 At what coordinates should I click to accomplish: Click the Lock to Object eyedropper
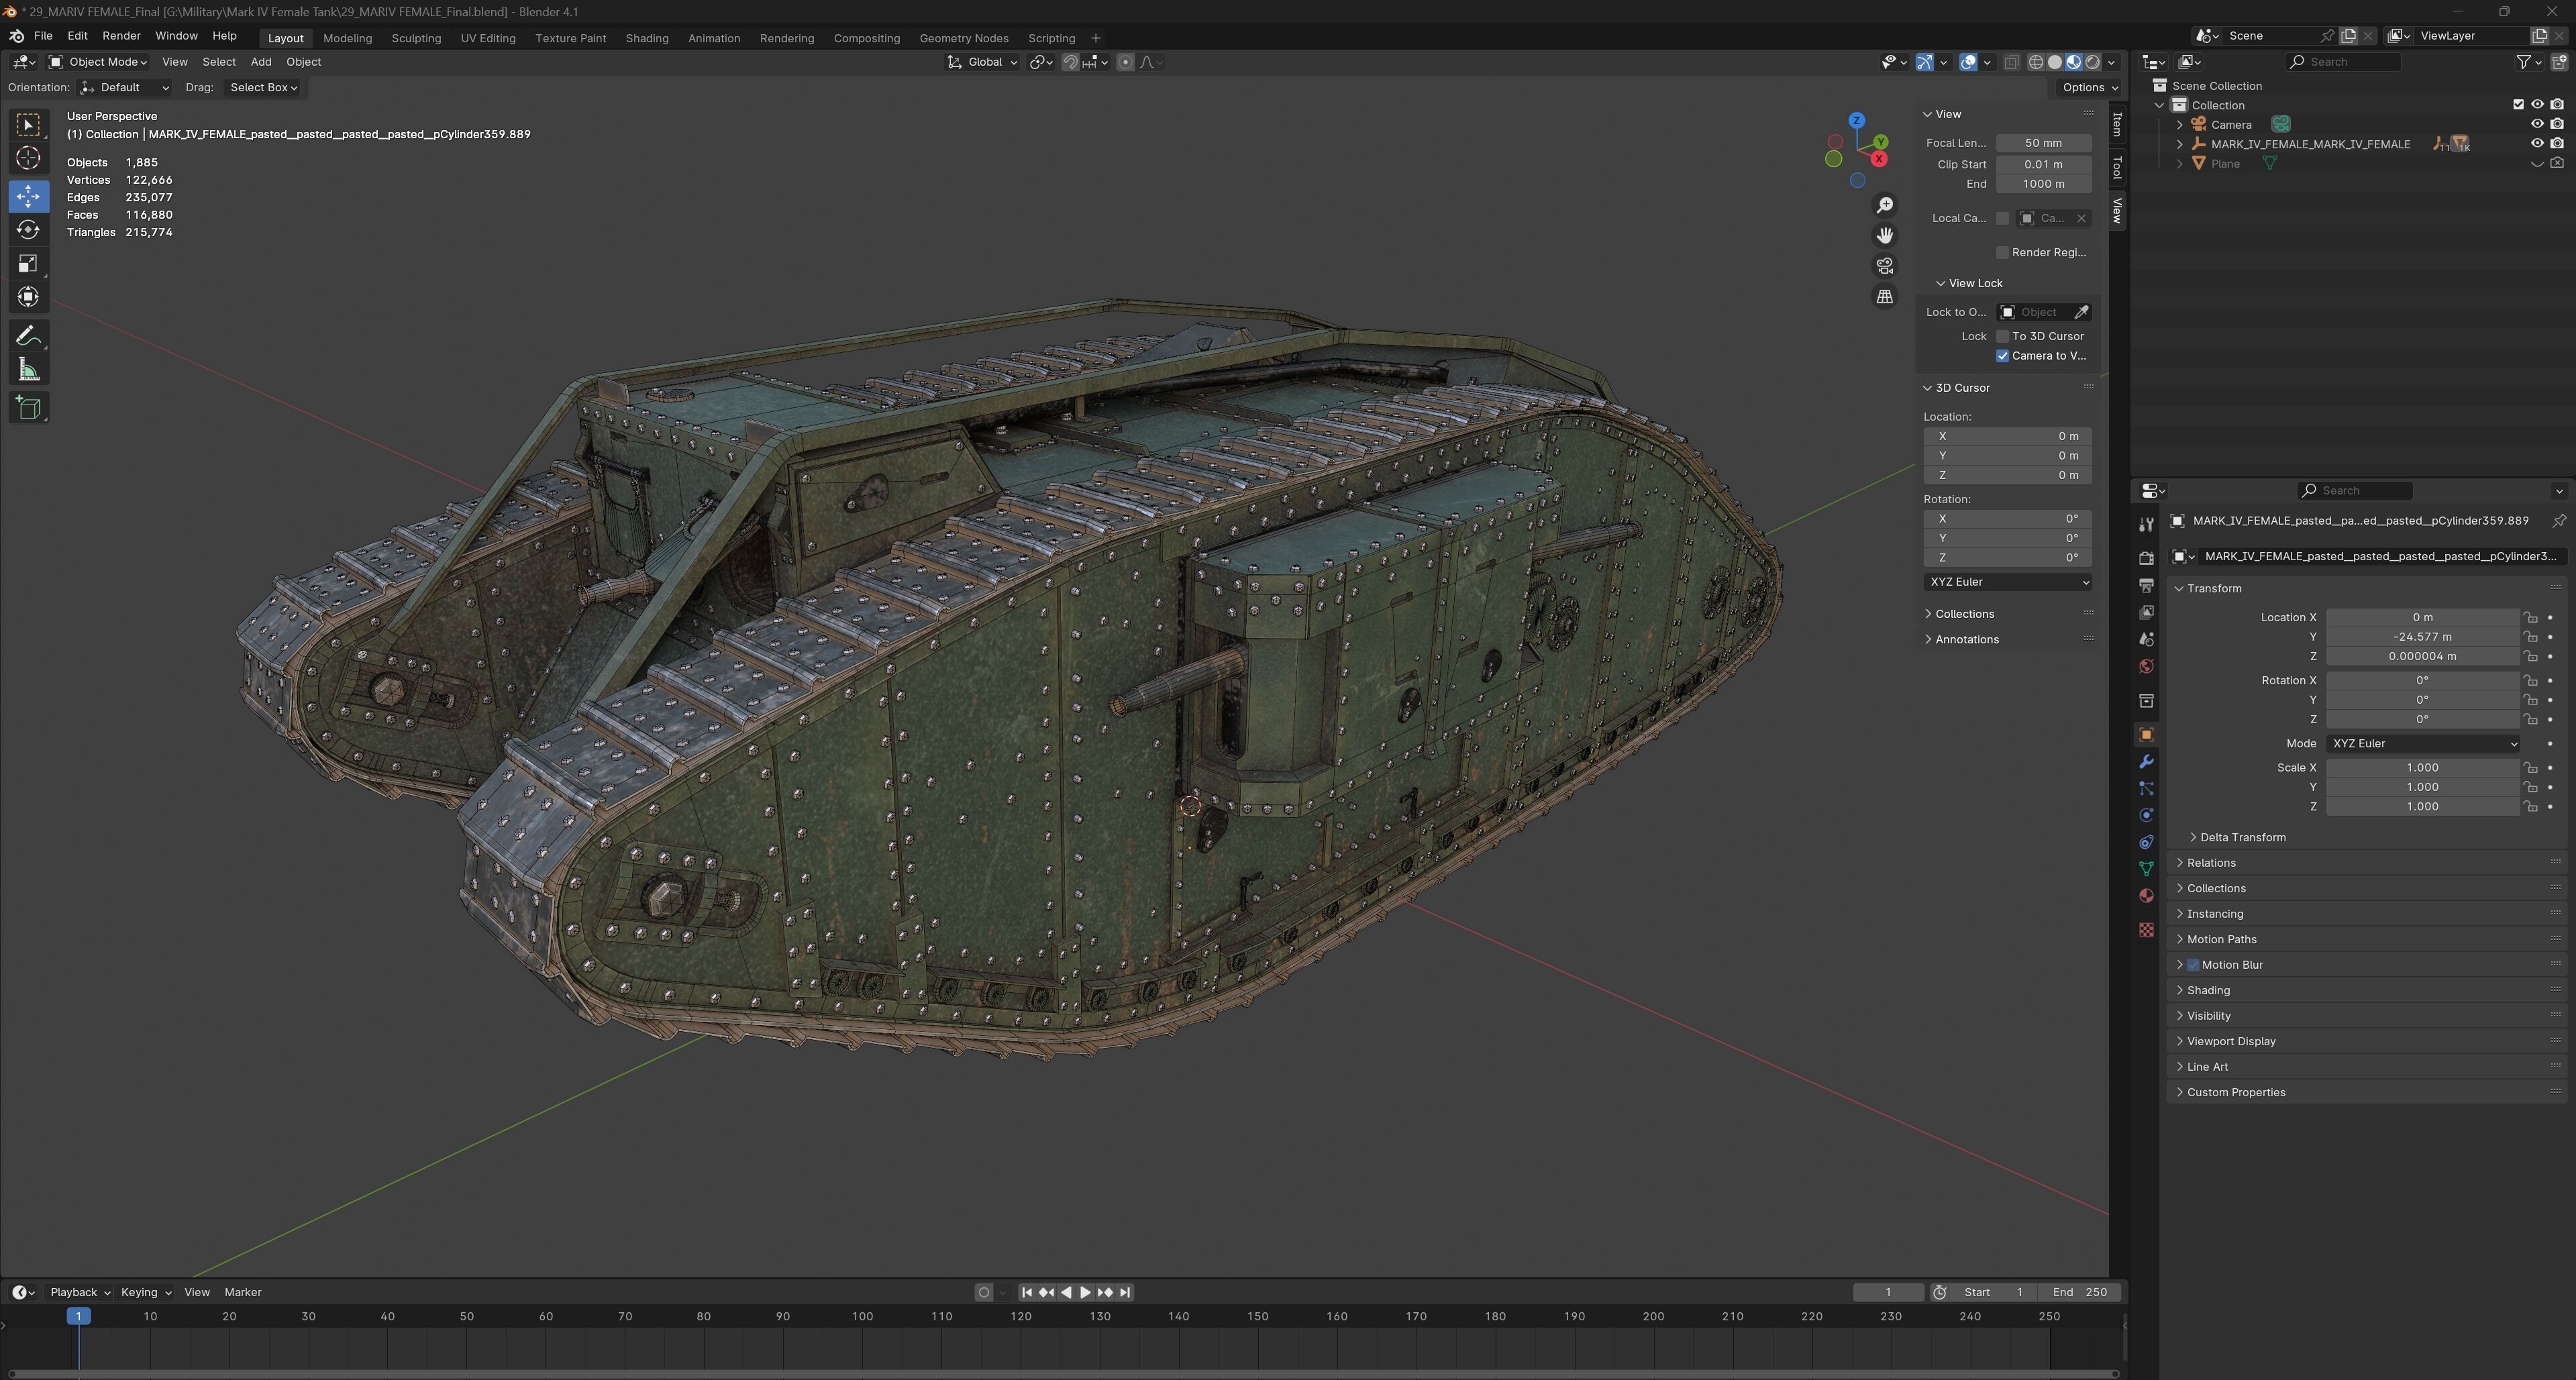(2081, 312)
